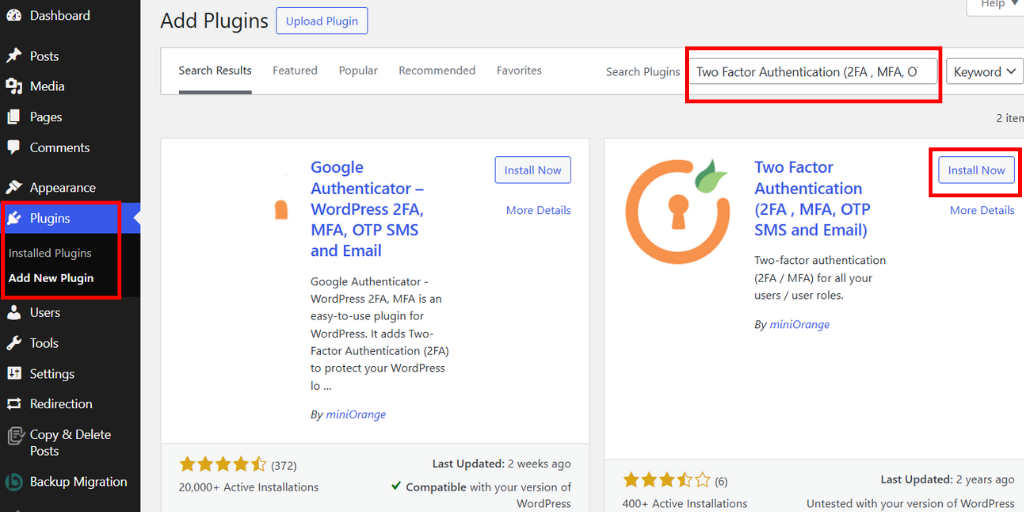This screenshot has height=512, width=1024.
Task: Open Backup Migration menu item
Action: click(x=78, y=482)
